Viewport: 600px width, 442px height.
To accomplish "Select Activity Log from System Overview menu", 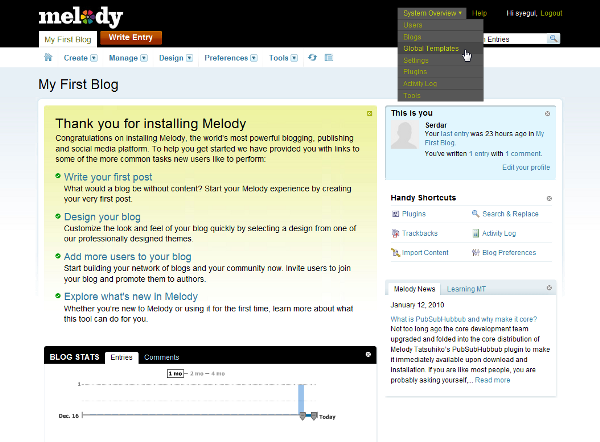I will (440, 83).
